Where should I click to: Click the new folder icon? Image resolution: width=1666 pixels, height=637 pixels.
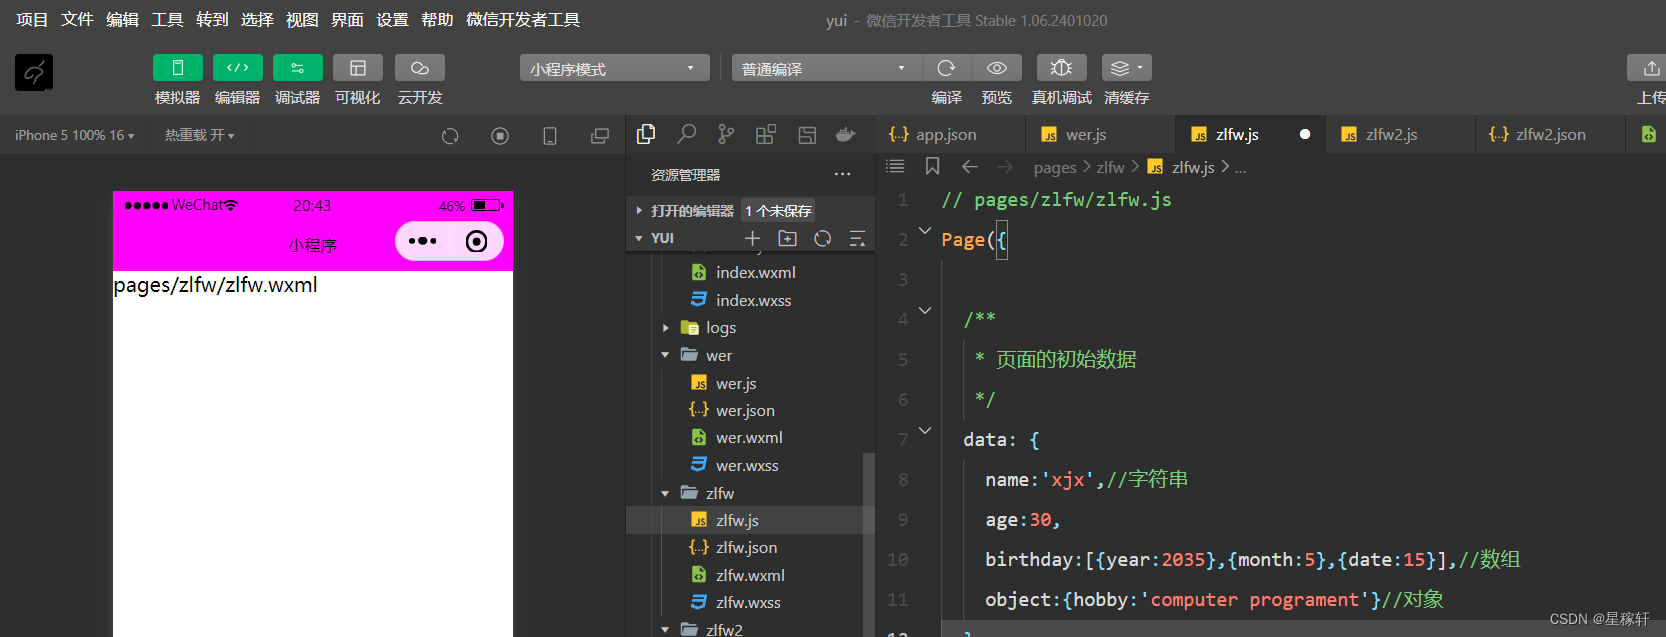tap(788, 238)
